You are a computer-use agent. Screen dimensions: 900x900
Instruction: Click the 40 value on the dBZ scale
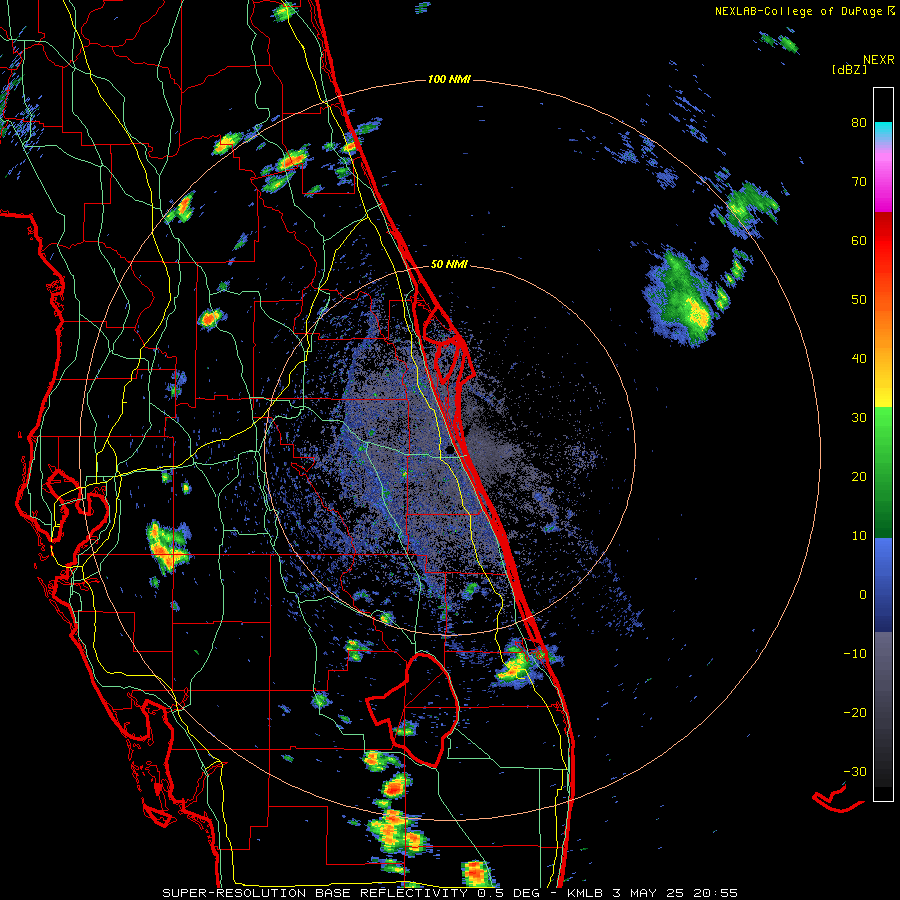859,359
